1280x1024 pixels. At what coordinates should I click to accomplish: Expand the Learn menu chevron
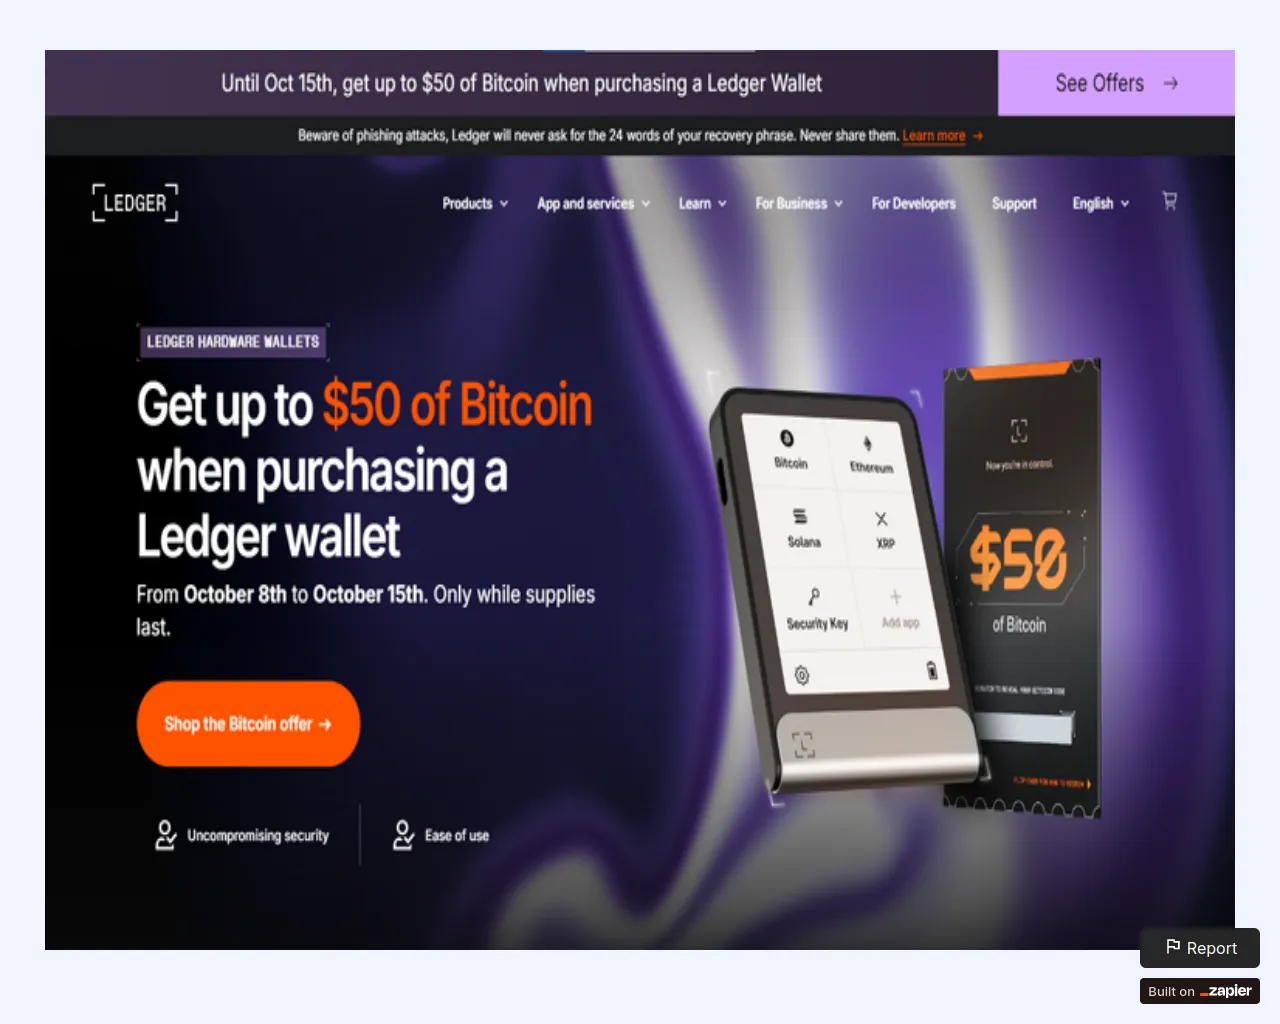[x=722, y=204]
